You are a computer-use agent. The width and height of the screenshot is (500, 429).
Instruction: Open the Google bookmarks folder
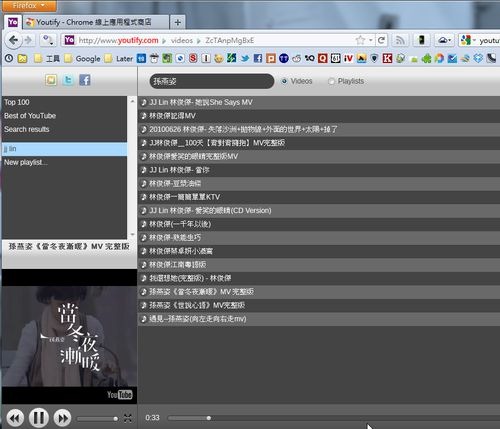tap(83, 59)
